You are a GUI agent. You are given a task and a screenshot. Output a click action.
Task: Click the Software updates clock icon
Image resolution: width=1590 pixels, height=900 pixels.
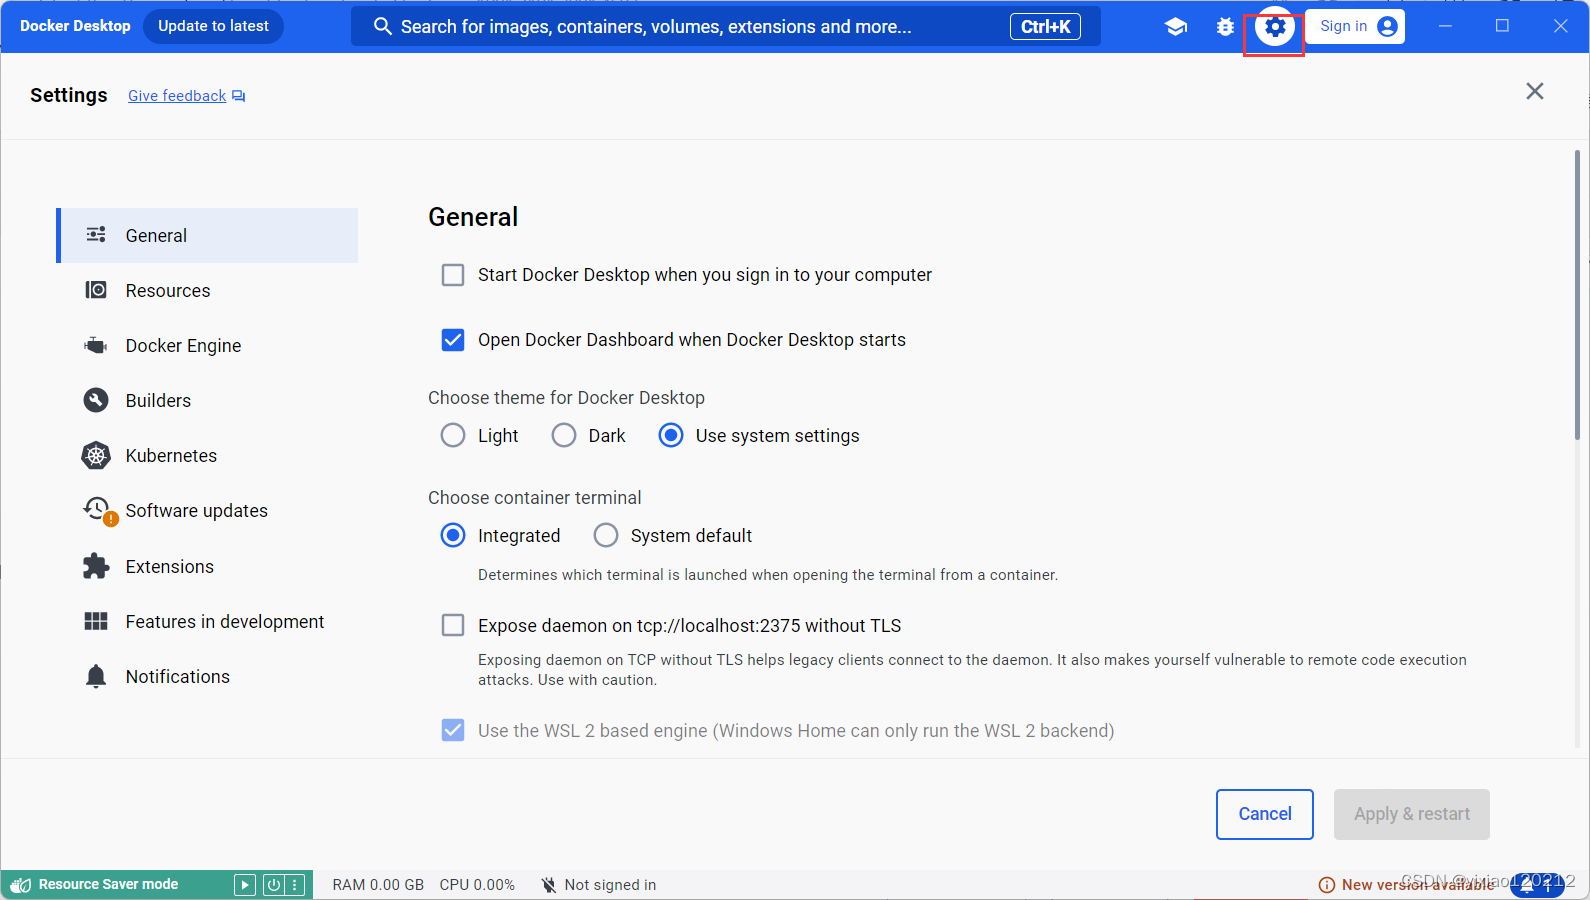coord(96,508)
